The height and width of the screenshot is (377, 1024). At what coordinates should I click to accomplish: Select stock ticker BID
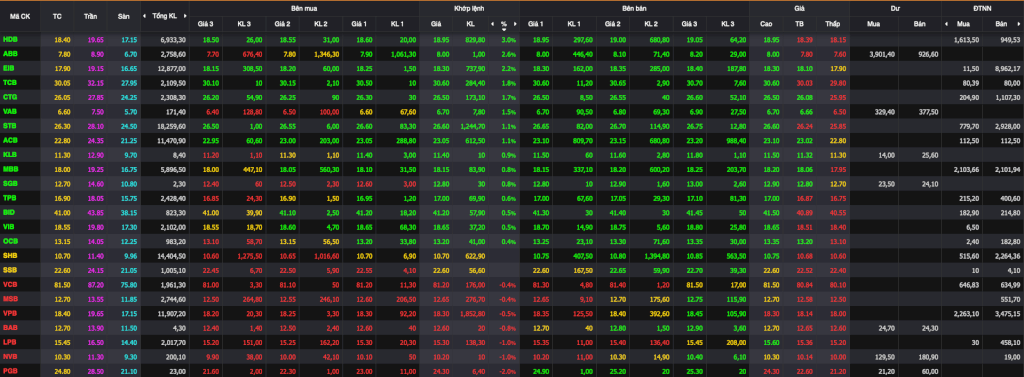(x=9, y=211)
